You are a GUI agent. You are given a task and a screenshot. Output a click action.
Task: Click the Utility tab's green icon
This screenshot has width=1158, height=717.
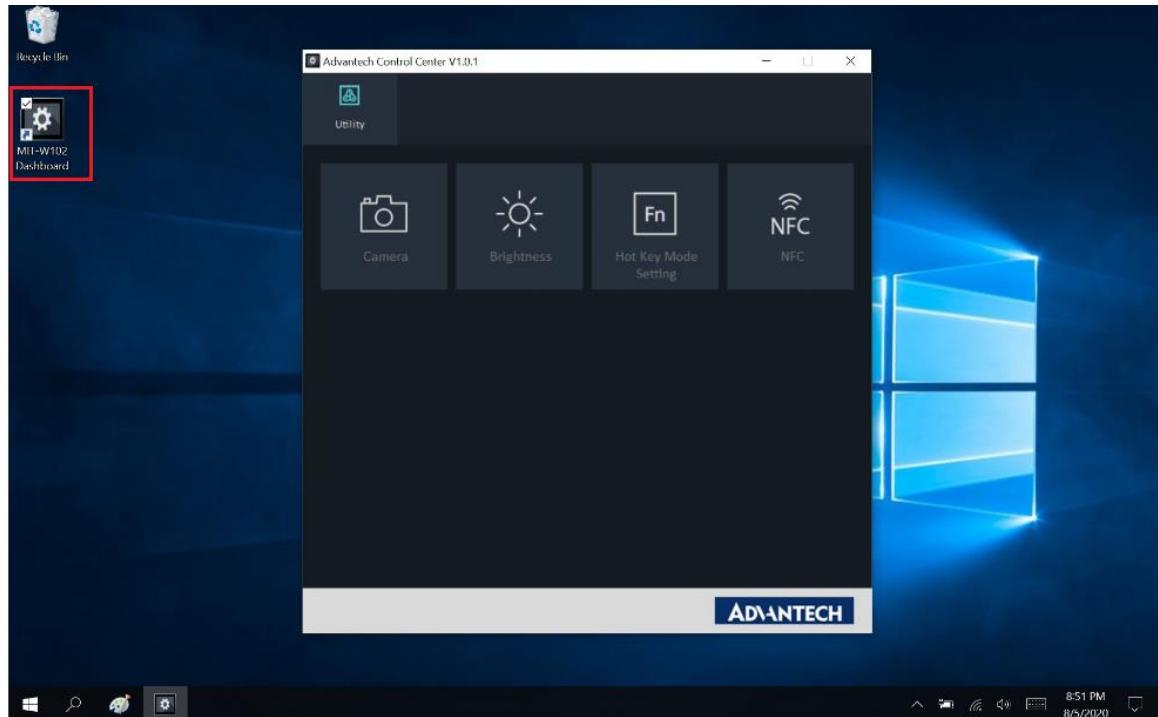(348, 93)
